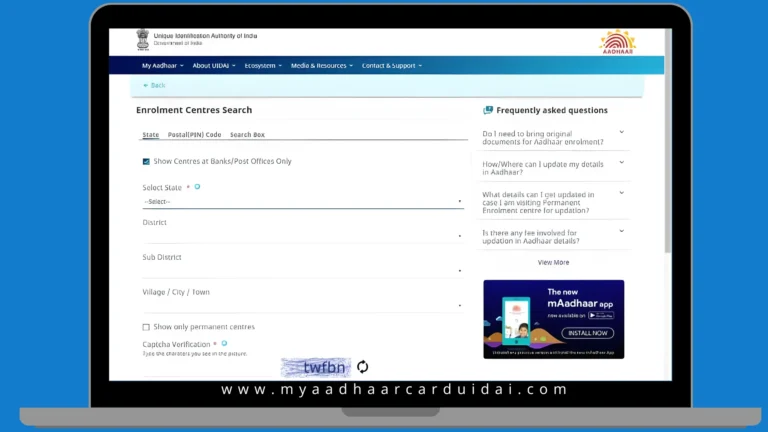Image resolution: width=768 pixels, height=432 pixels.
Task: Expand FAQ about bringing original documents
Action: (553, 138)
